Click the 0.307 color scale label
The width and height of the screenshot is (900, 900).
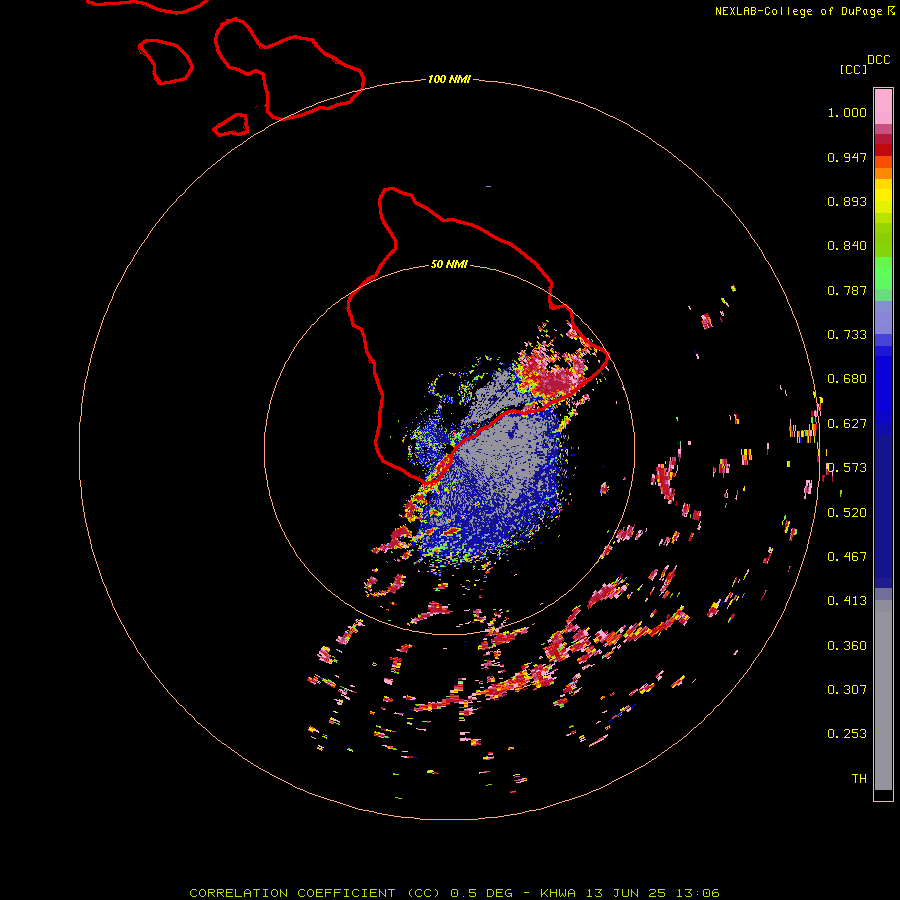tap(847, 690)
